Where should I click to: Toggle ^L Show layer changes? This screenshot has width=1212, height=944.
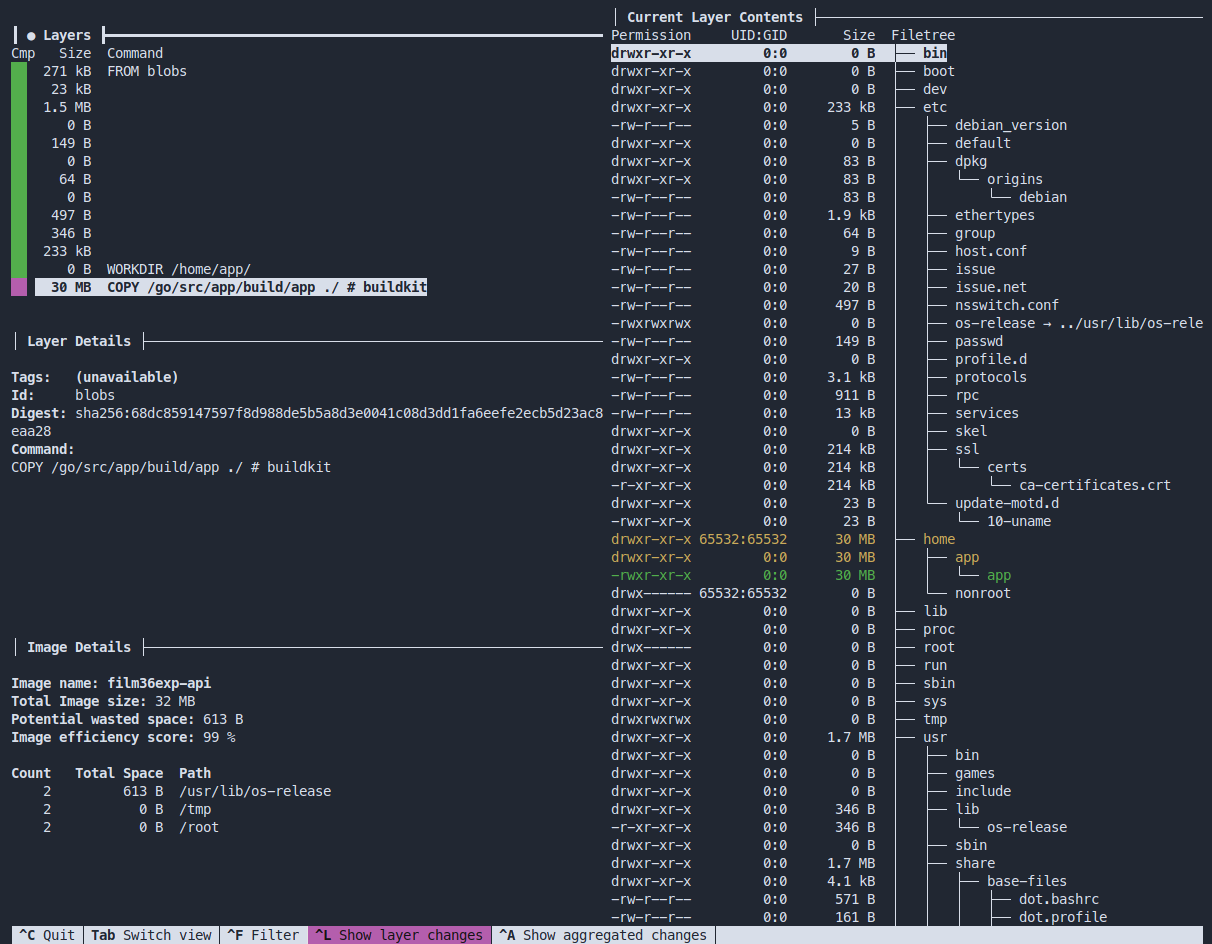398,935
